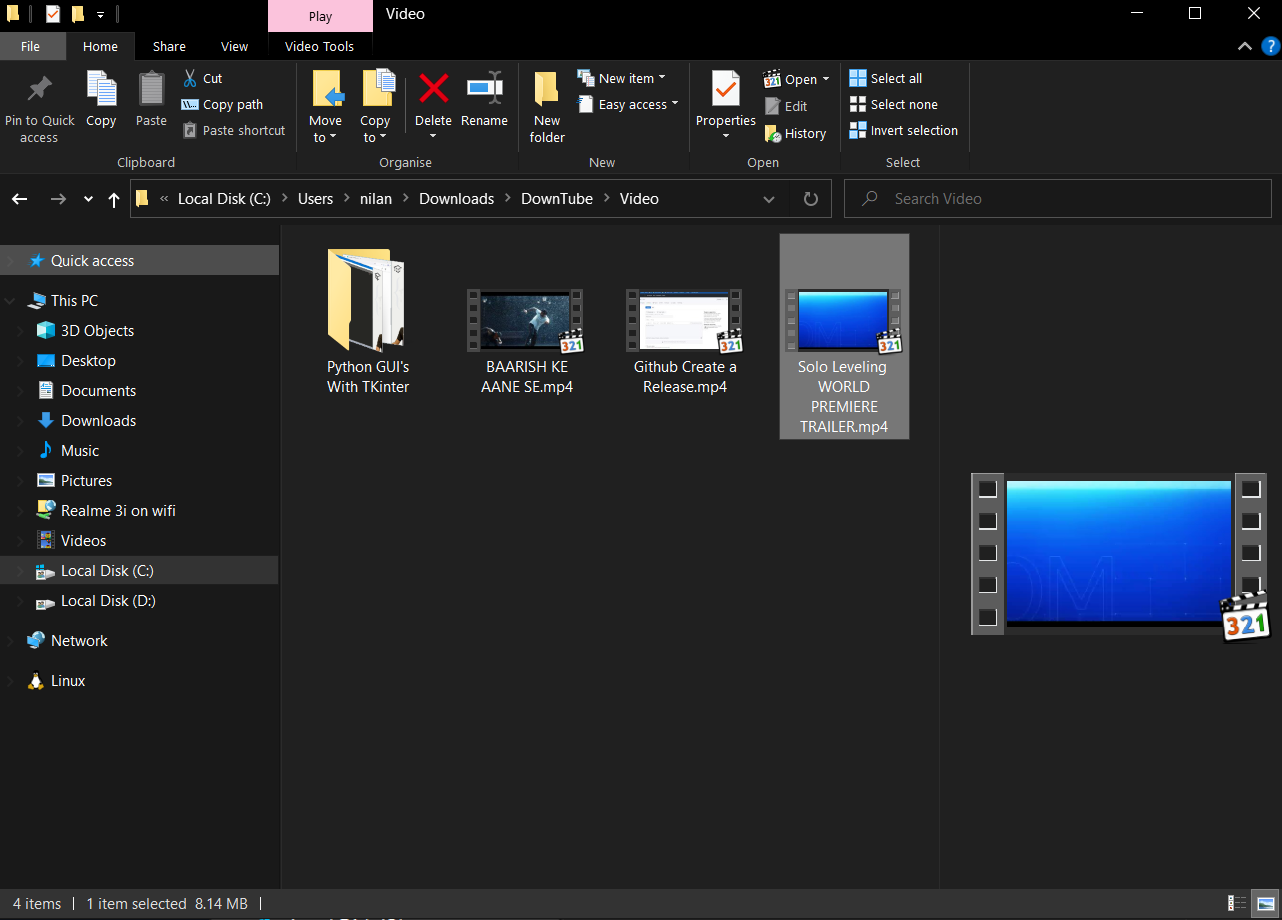Click the Refresh icon in address bar
Screen dimensions: 1282x920
point(810,198)
